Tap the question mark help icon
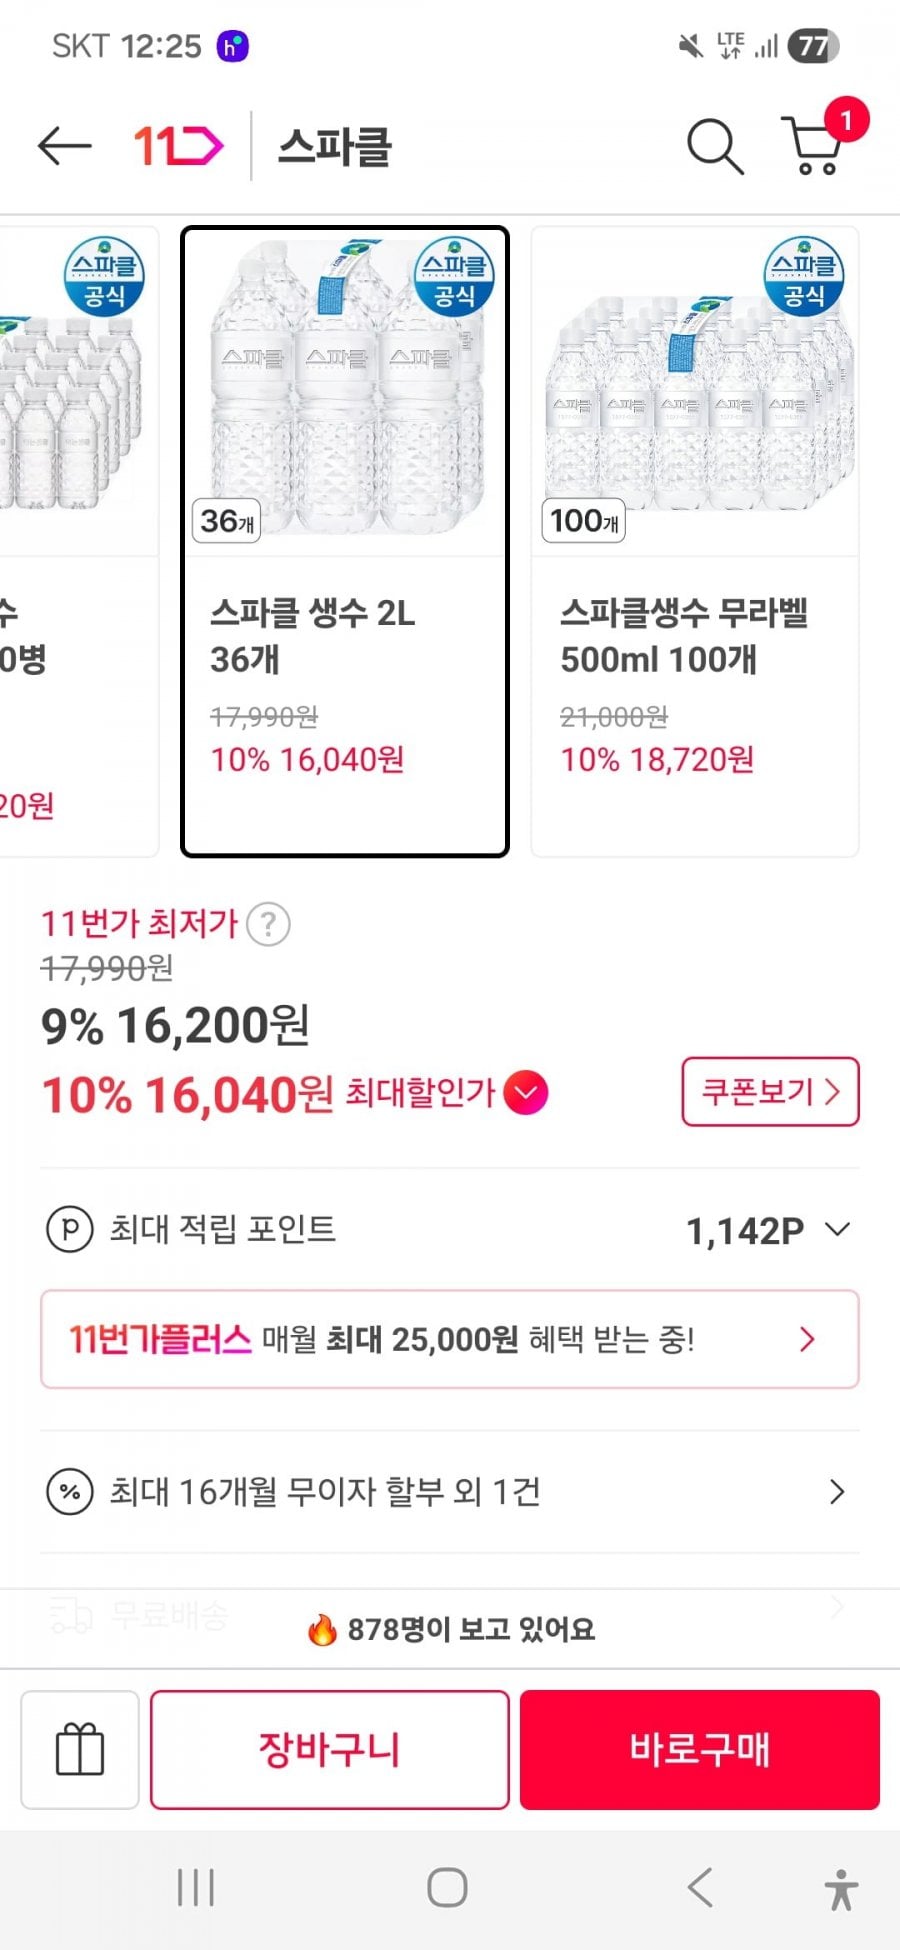This screenshot has height=1950, width=900. (268, 925)
